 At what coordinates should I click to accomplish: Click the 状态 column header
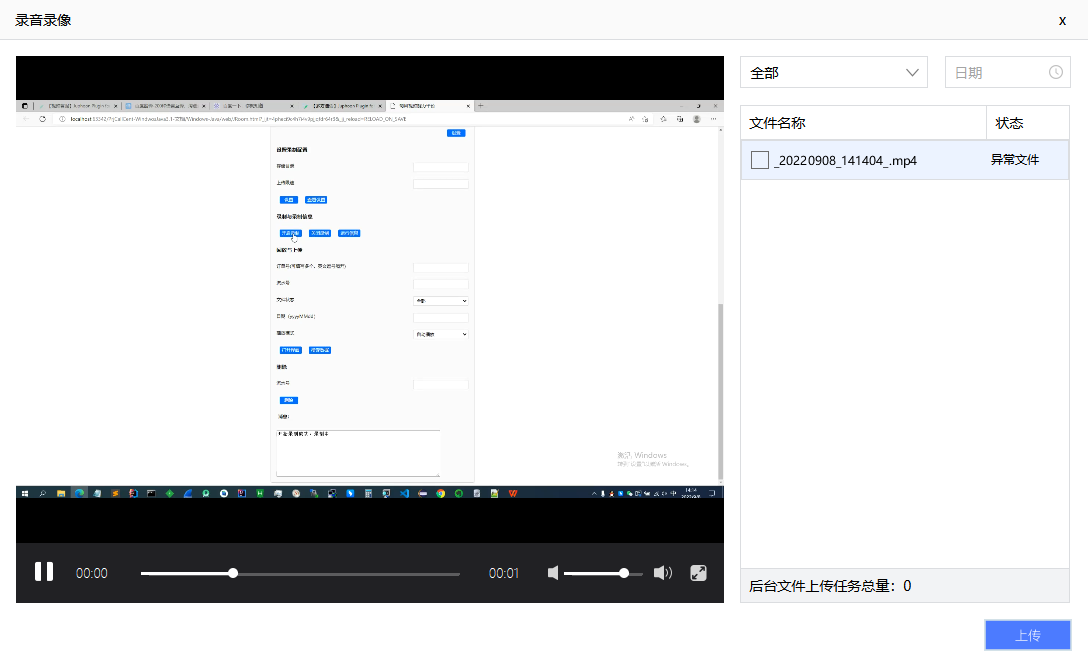(1028, 123)
